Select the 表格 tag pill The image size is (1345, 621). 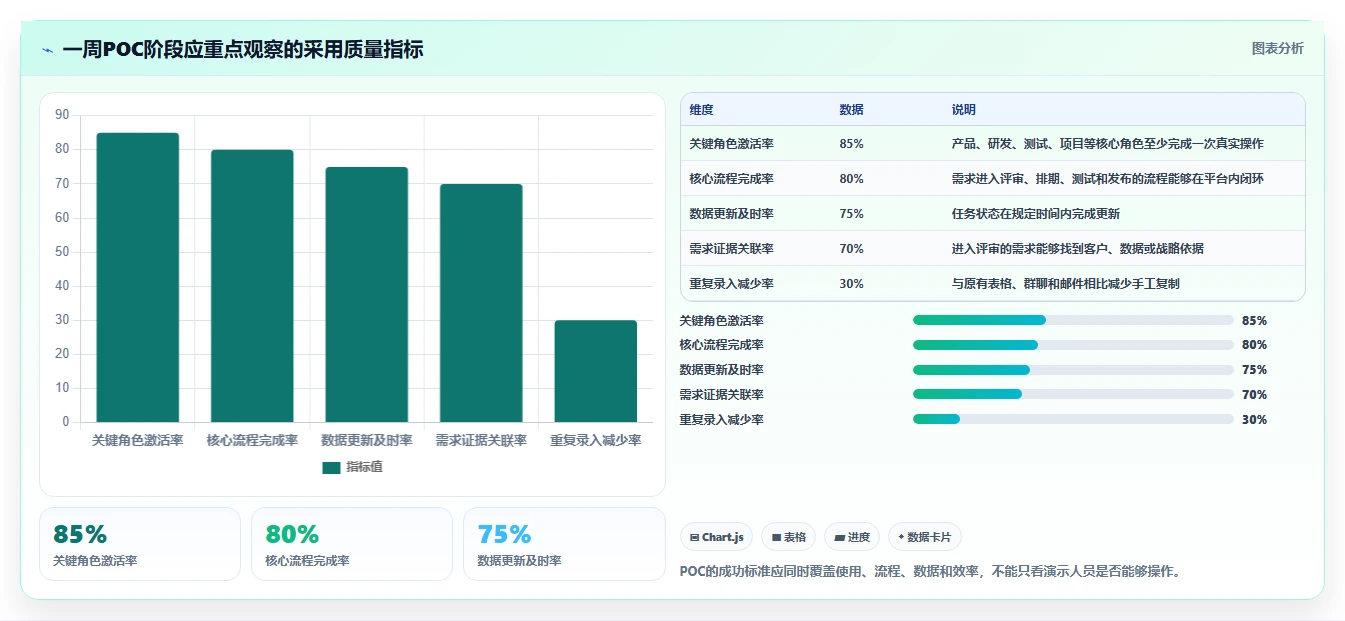(788, 537)
